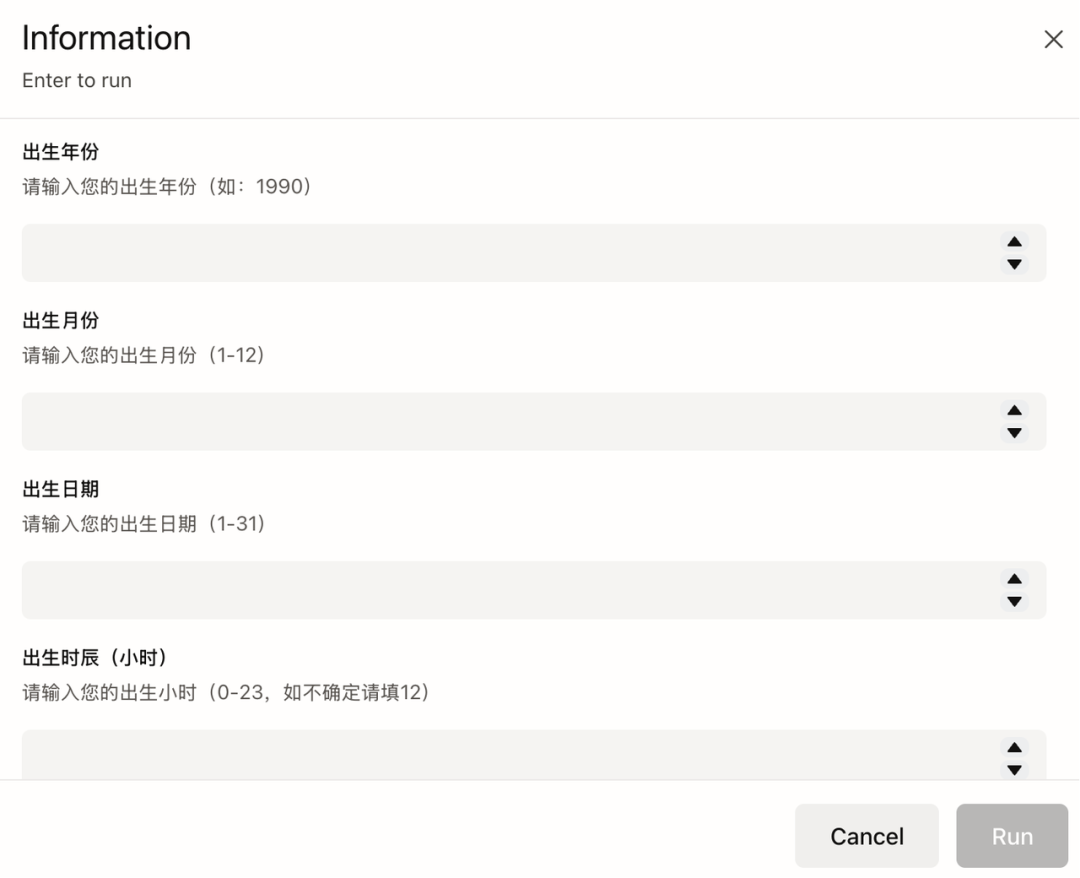Increment the 出生日期 day value
This screenshot has width=1080, height=878.
1014,579
